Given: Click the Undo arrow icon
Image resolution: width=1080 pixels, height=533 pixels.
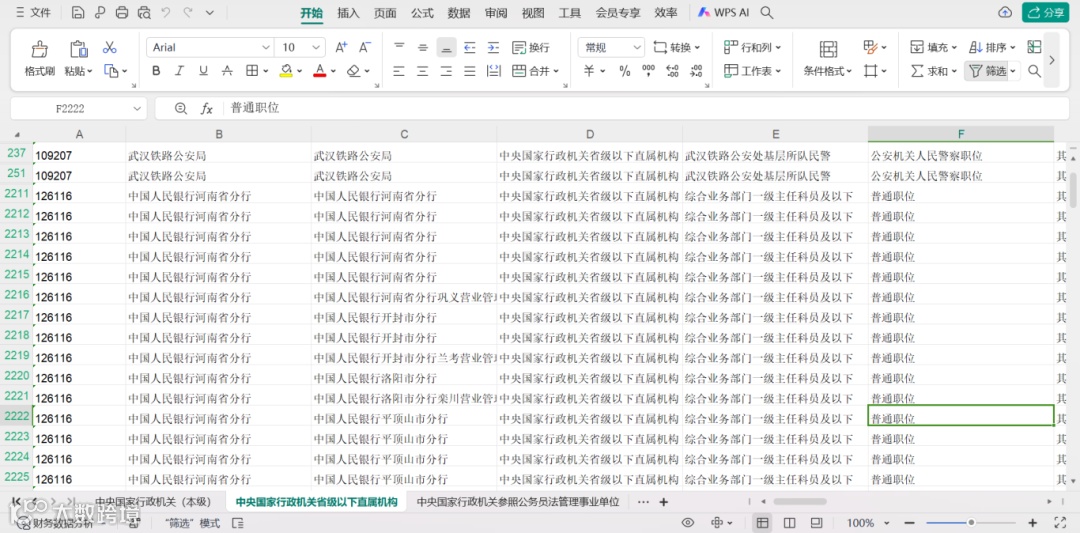Looking at the screenshot, I should click(x=166, y=12).
